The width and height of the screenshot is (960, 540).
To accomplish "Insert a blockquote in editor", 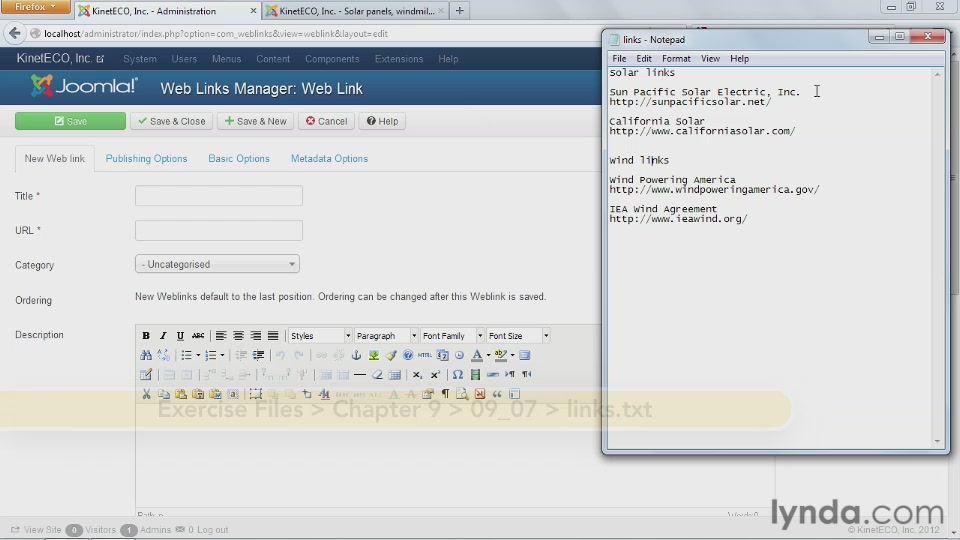I will click(497, 394).
